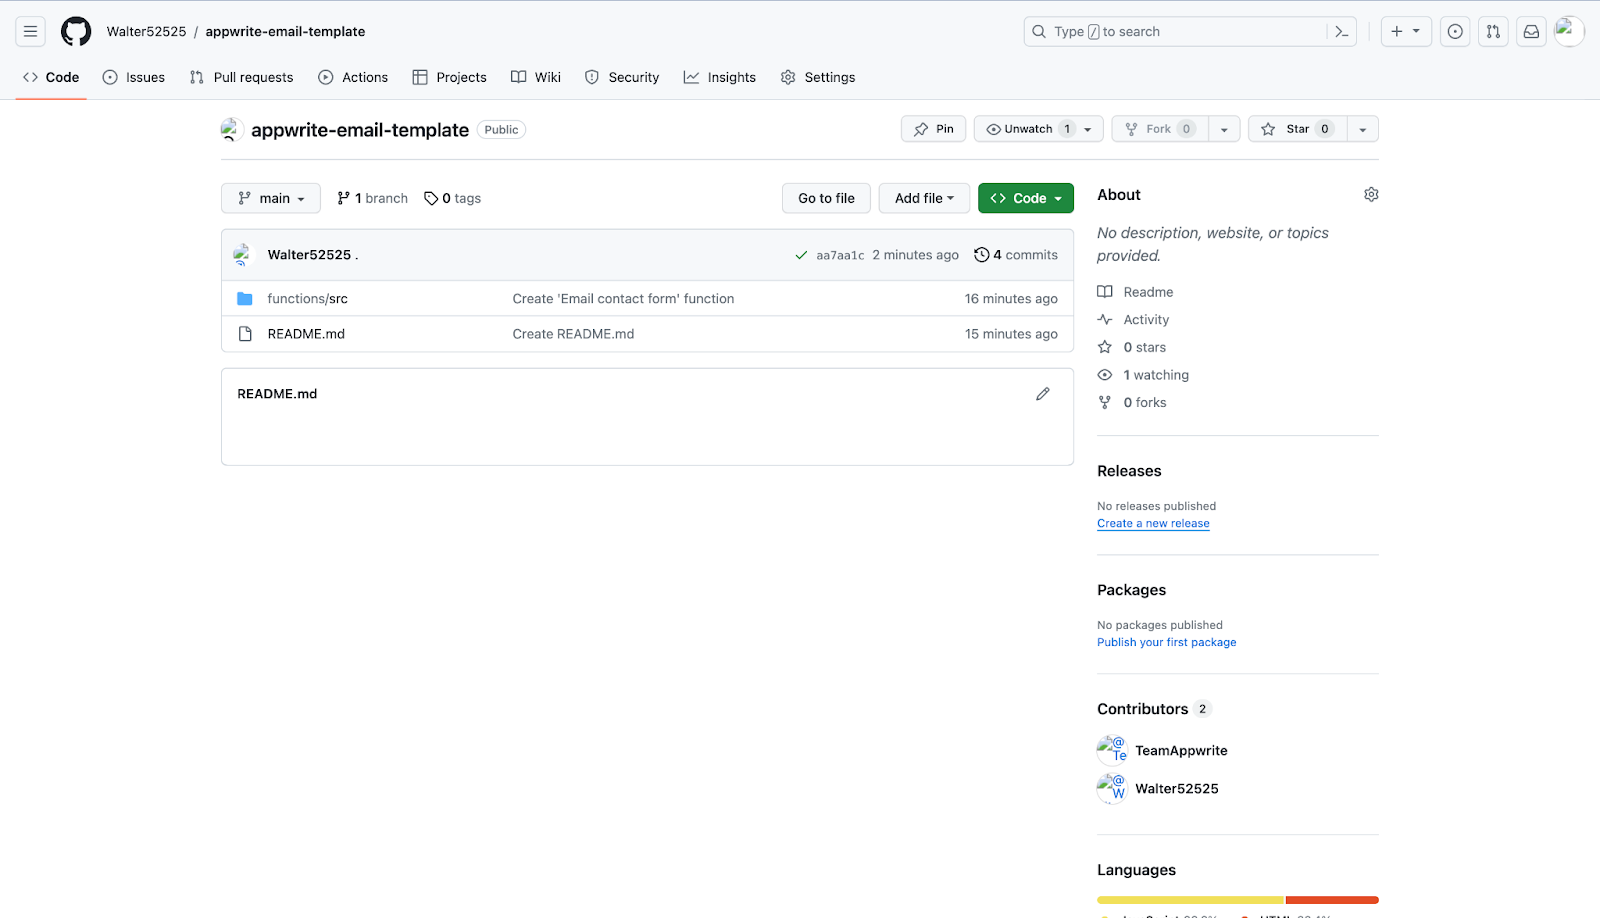Viewport: 1600px width, 918px height.
Task: Fork the repository
Action: point(1159,129)
